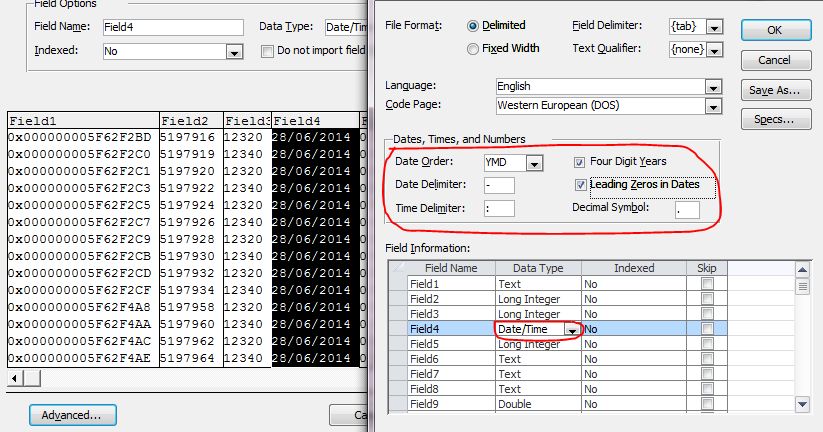Check the Skip box for Field6
823x432 pixels.
point(707,359)
